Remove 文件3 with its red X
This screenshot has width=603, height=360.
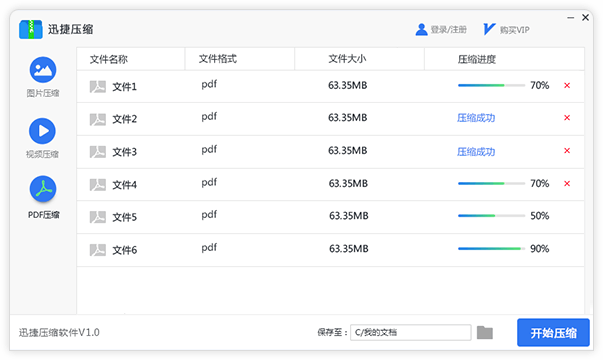567,150
